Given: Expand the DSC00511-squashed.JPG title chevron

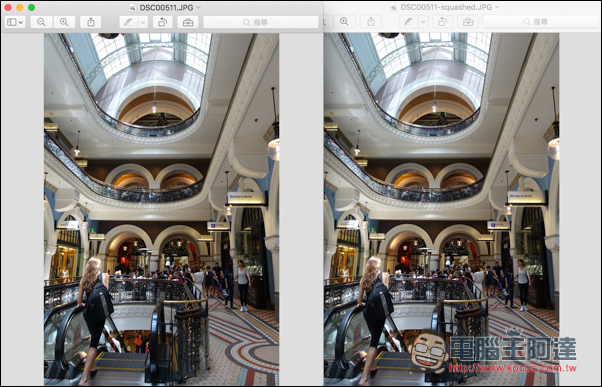Looking at the screenshot, I should (x=497, y=7).
